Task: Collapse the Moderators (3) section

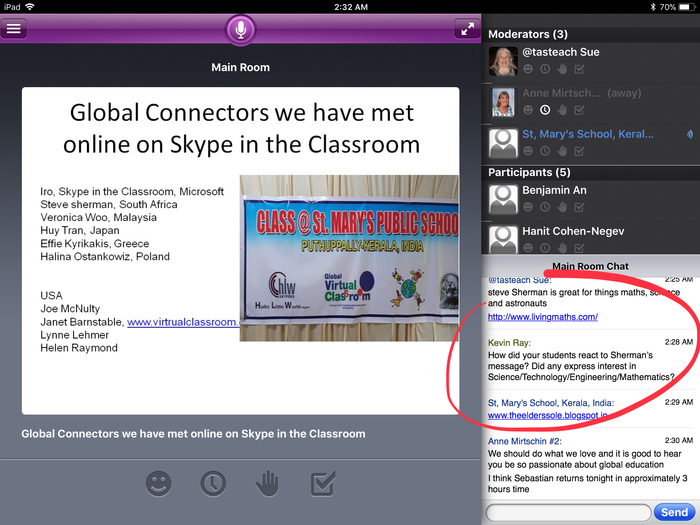Action: click(527, 34)
